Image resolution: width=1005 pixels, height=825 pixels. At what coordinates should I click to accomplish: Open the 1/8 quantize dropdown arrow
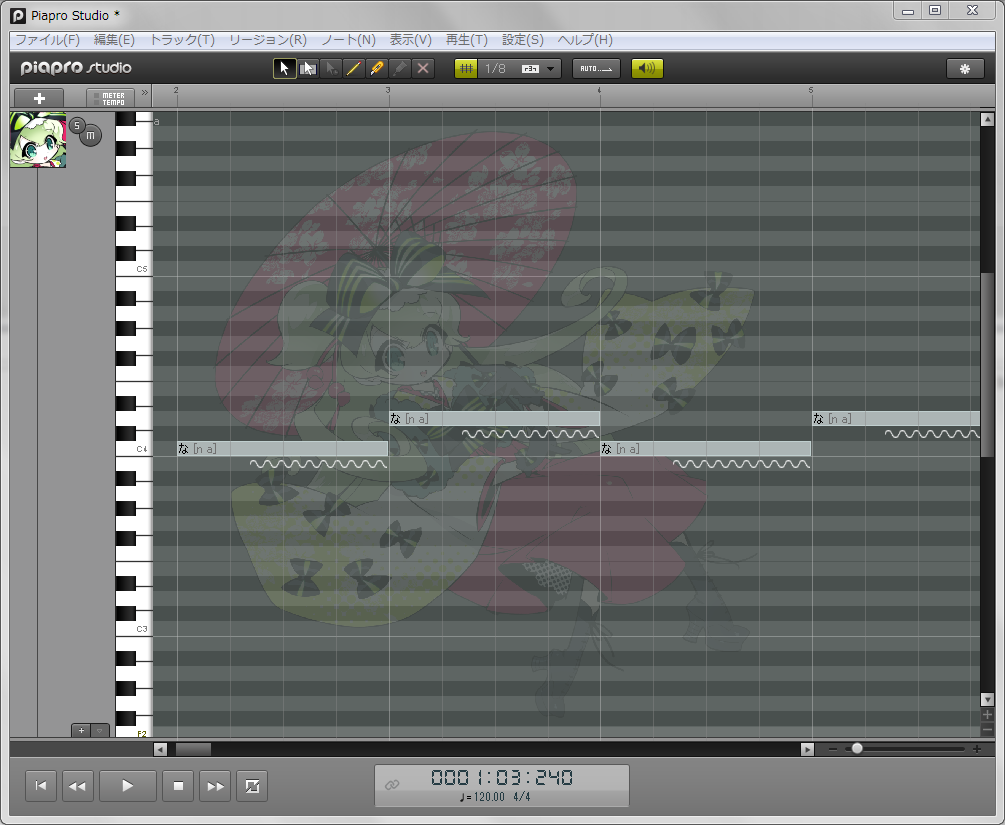(551, 69)
